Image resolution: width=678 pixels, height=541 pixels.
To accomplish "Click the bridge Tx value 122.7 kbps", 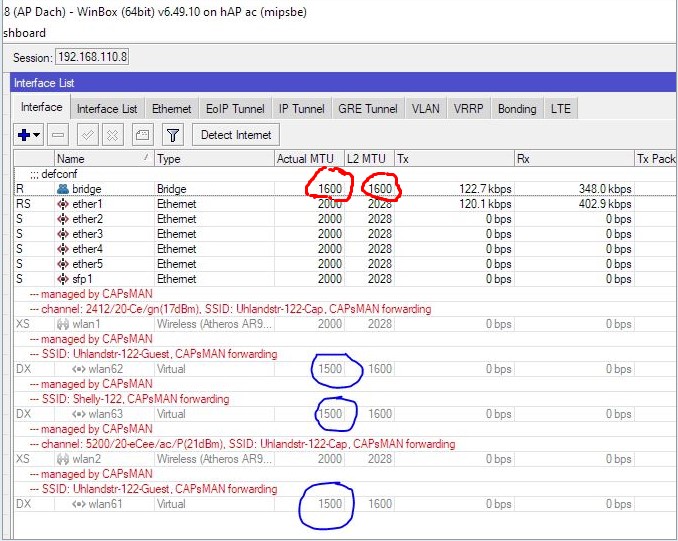I will coord(485,189).
